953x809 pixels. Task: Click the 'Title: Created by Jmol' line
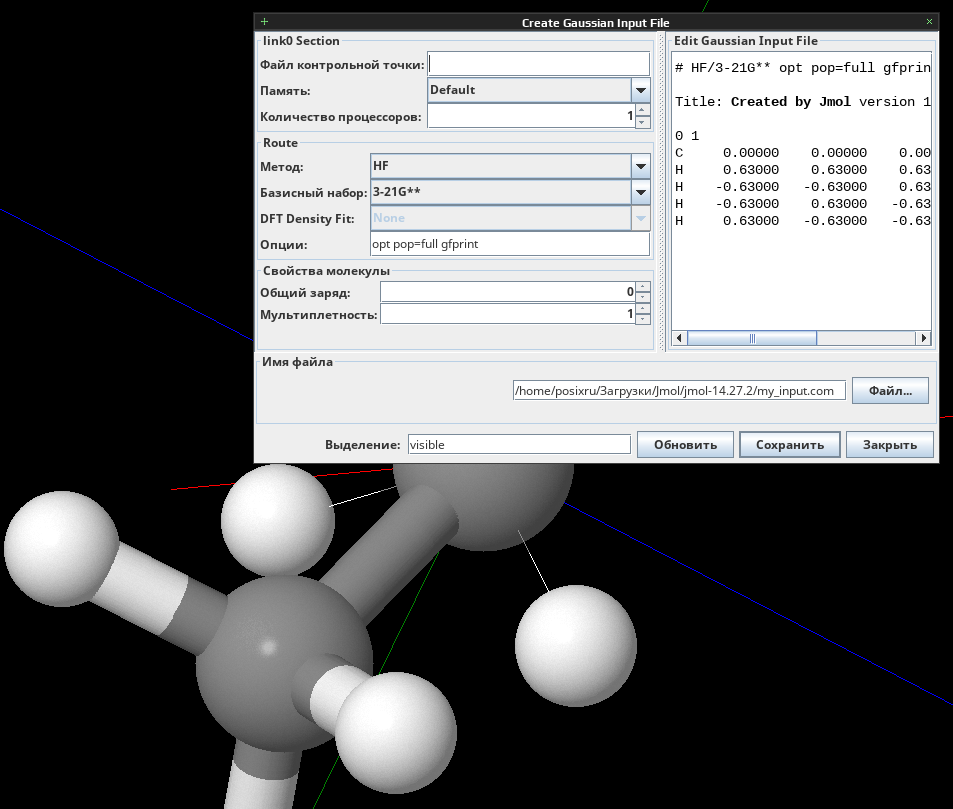tap(802, 102)
